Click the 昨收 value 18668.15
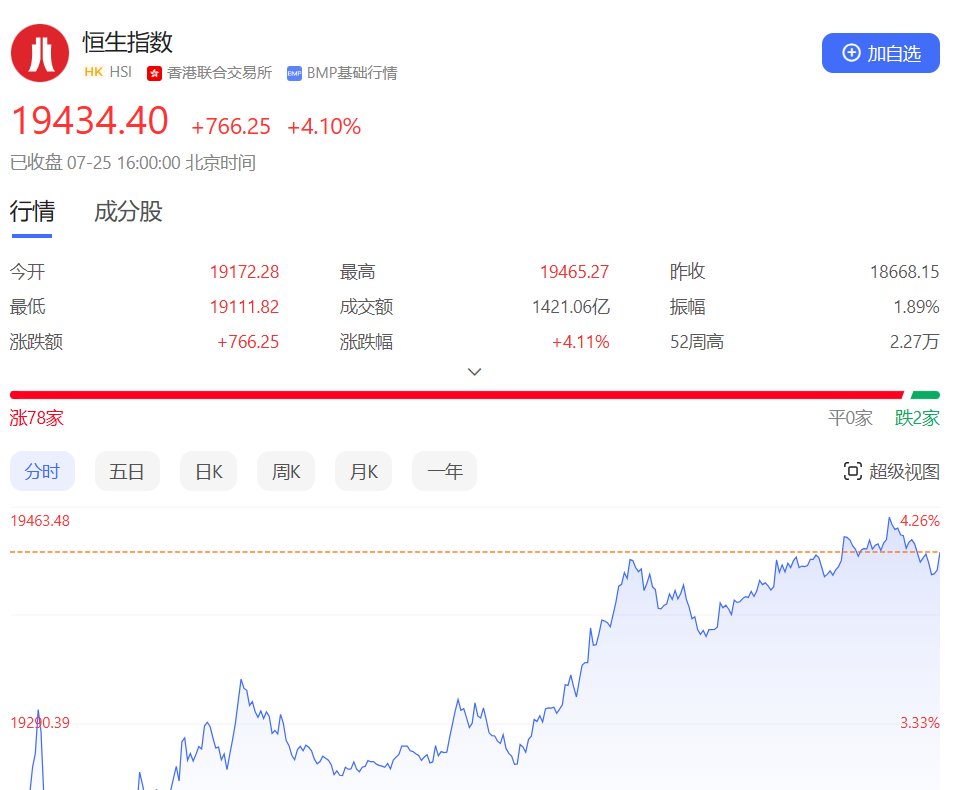 [x=905, y=272]
